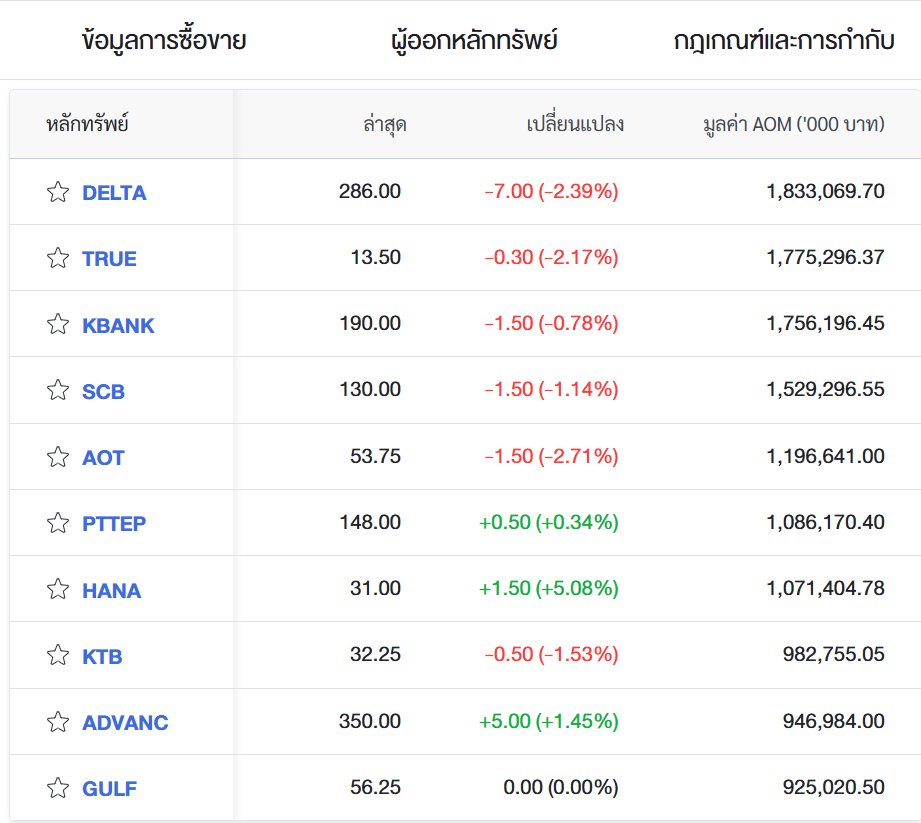Toggle the favorite star for SCB
921x823 pixels.
[58, 390]
